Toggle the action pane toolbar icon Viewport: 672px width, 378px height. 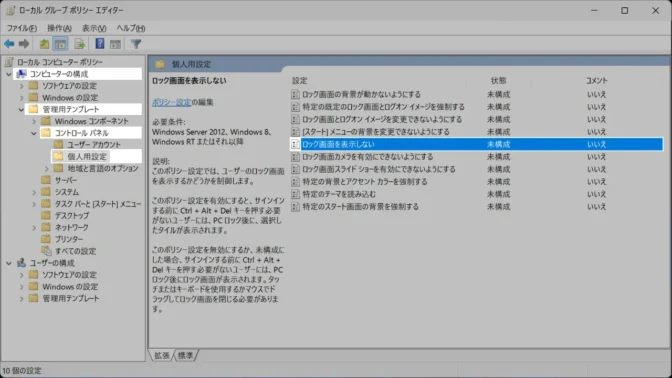click(x=115, y=44)
